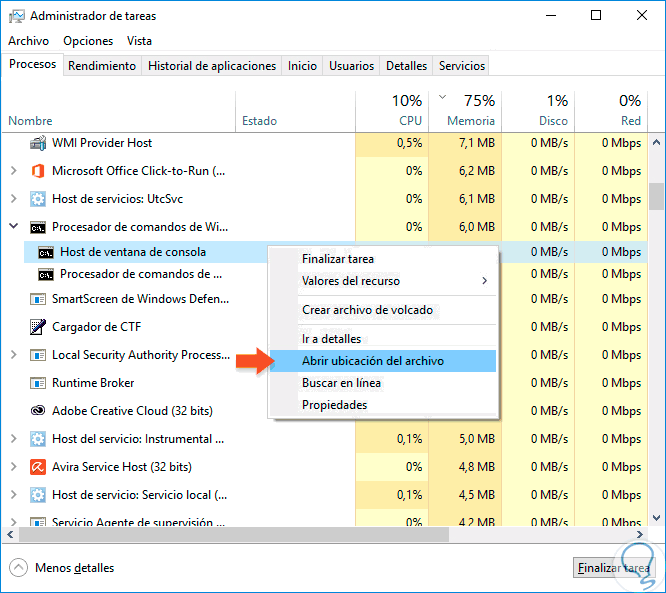666x593 pixels.
Task: Click Propiedades in the context menu
Action: [335, 405]
